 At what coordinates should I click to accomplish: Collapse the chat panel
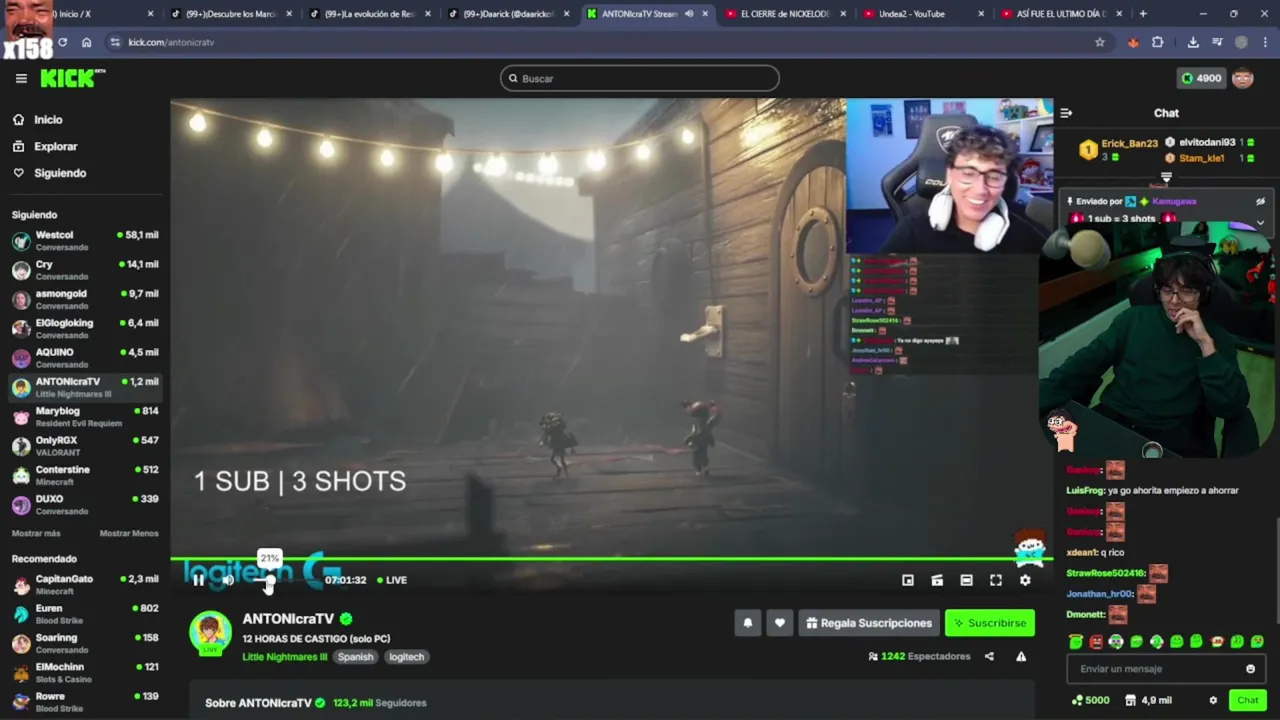coord(1066,113)
